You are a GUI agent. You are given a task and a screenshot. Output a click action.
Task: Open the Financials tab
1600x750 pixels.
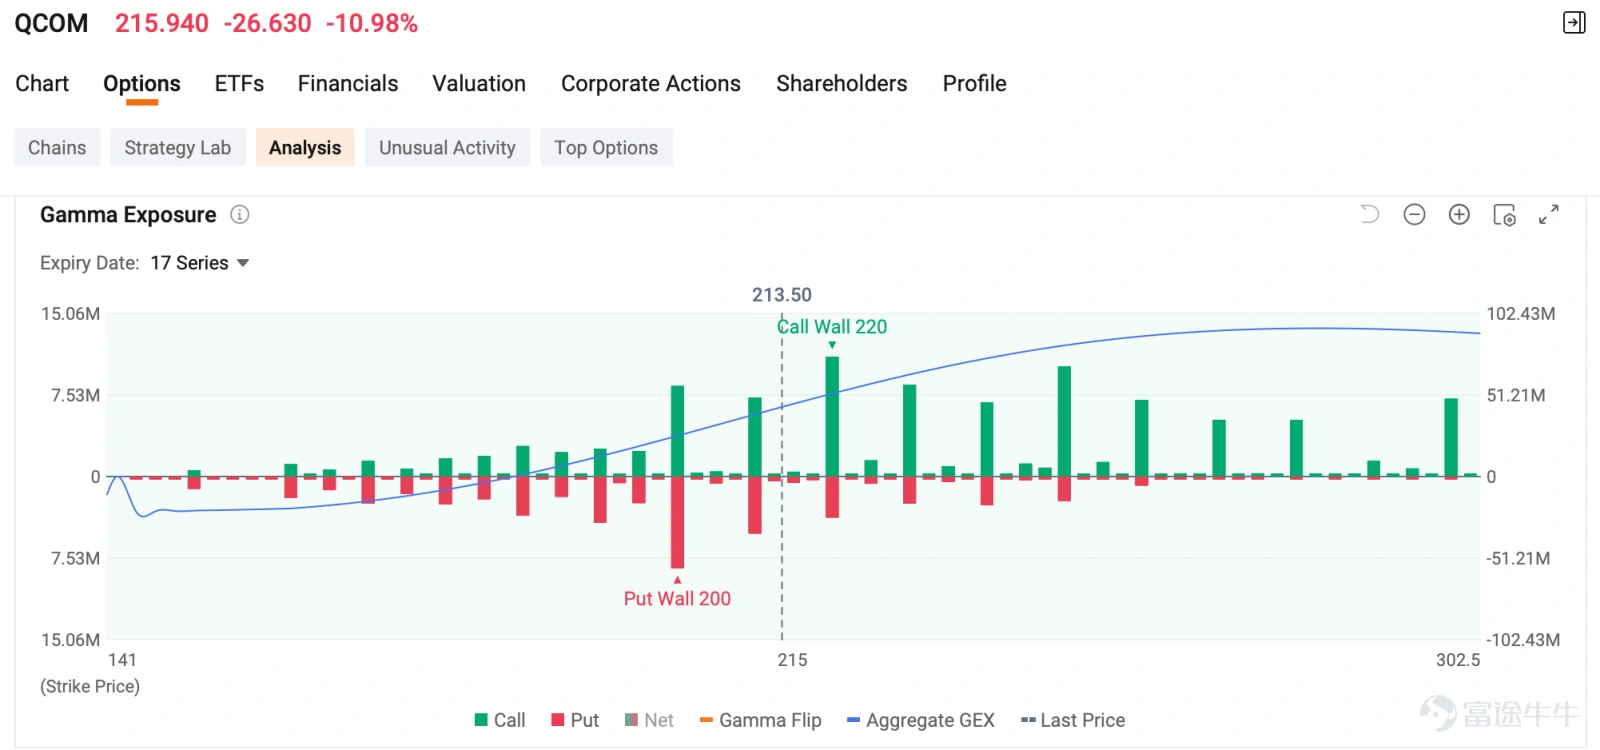(x=348, y=84)
